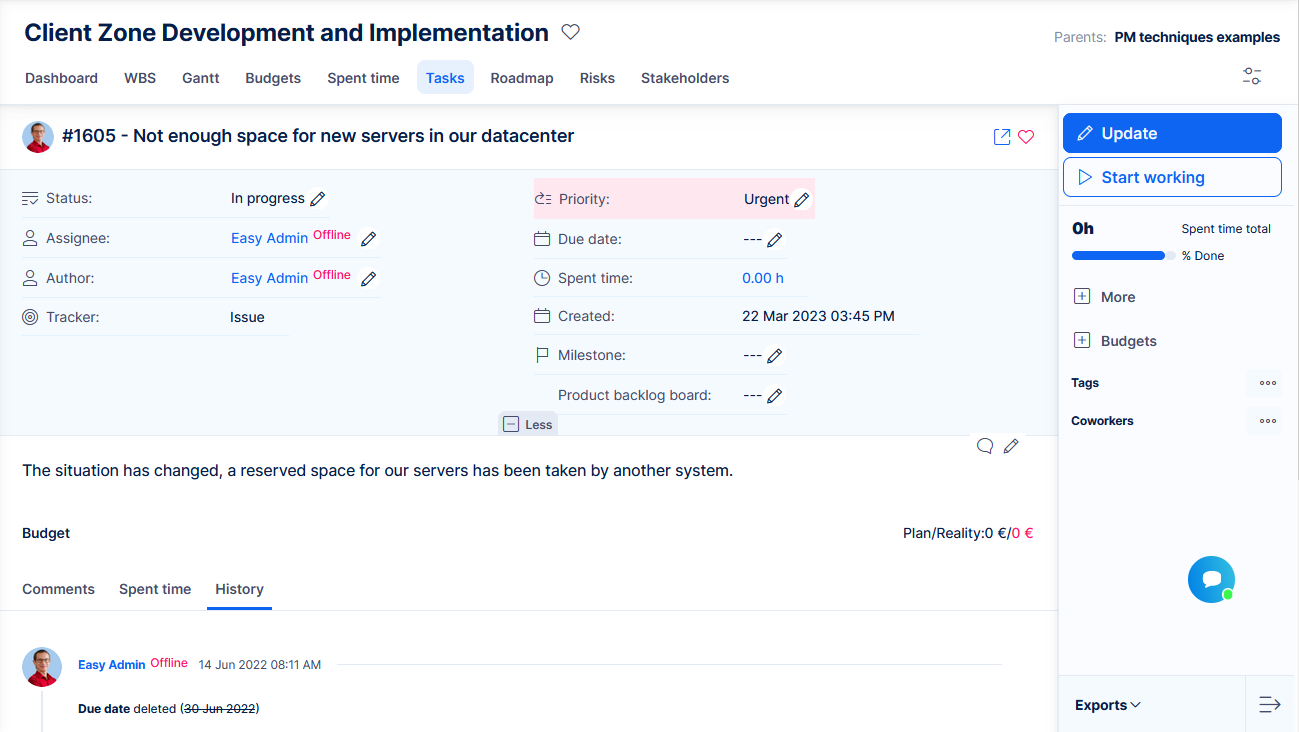The image size is (1299, 732).
Task: Click the Update button
Action: [x=1171, y=133]
